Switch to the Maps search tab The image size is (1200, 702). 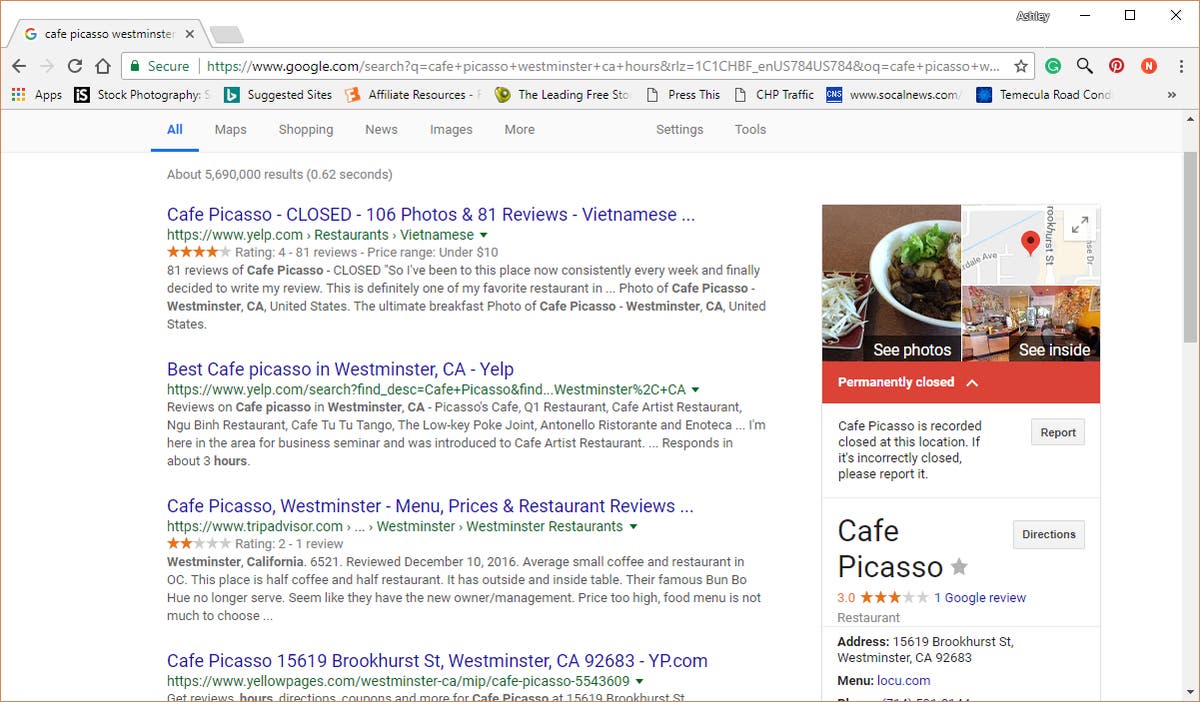tap(230, 129)
